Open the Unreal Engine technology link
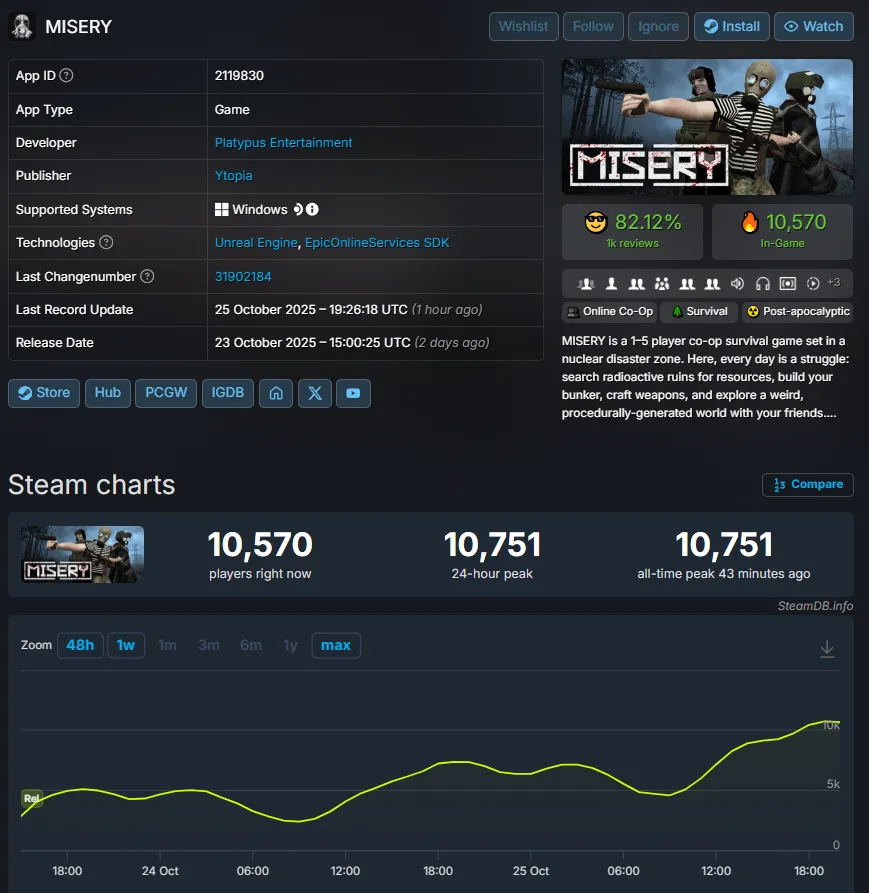The width and height of the screenshot is (869, 893). (256, 243)
